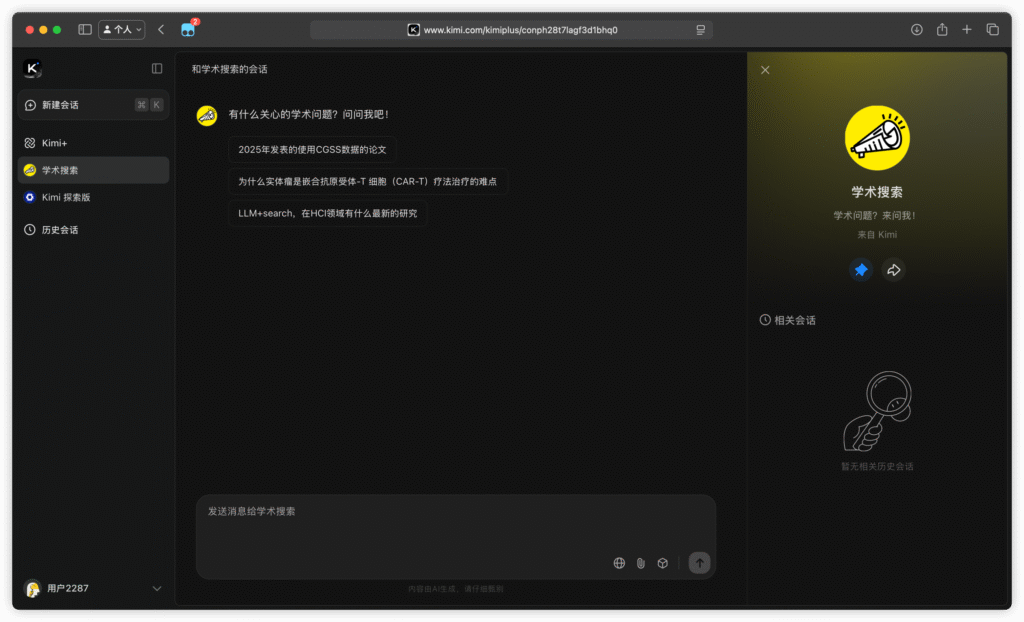The height and width of the screenshot is (622, 1024).
Task: Open Kimi 探索版 from the sidebar
Action: (x=93, y=197)
